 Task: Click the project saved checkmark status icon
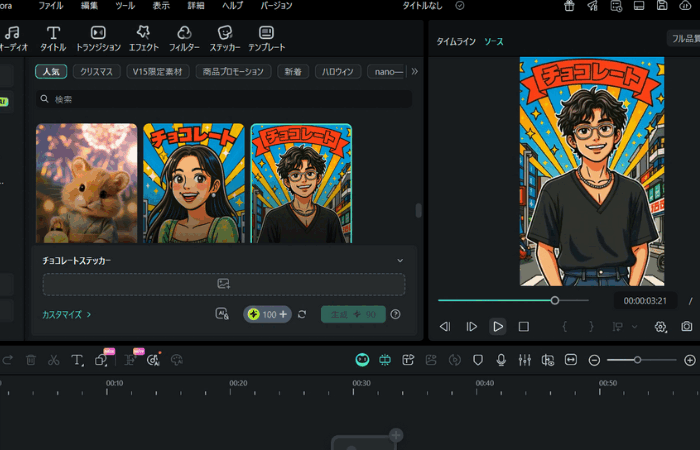[460, 5]
